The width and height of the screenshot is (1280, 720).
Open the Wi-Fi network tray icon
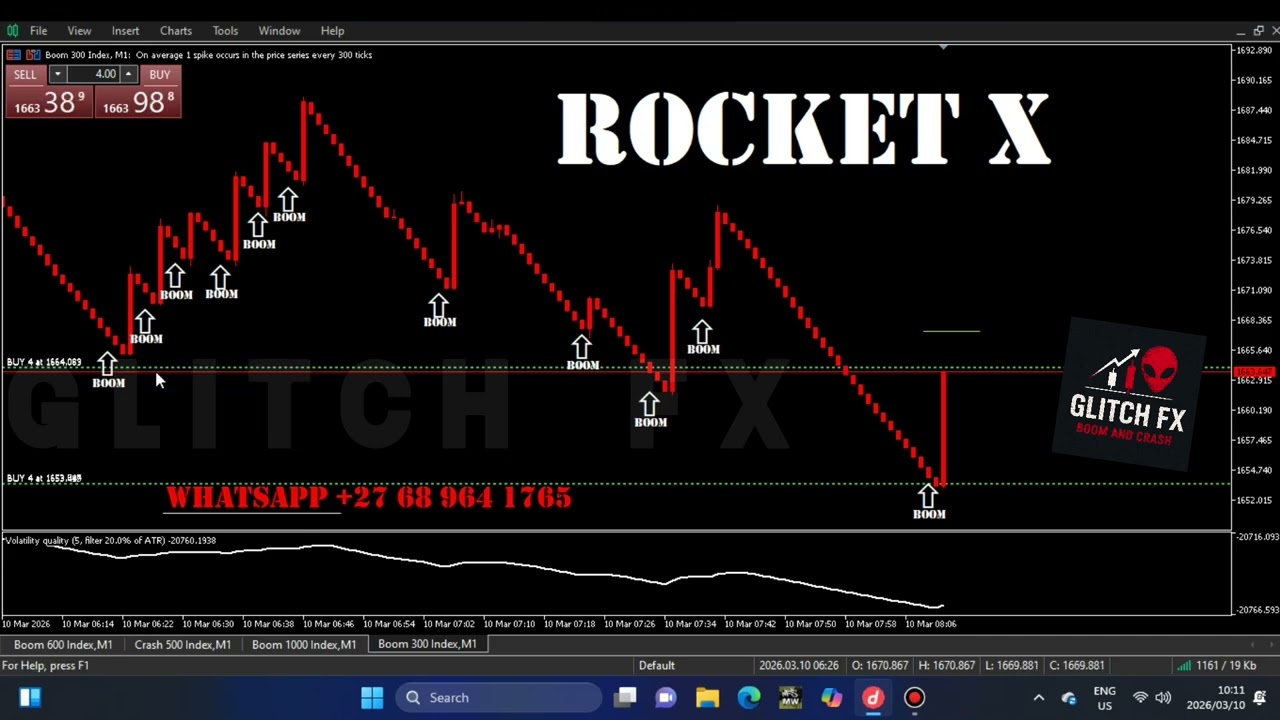coord(1141,698)
